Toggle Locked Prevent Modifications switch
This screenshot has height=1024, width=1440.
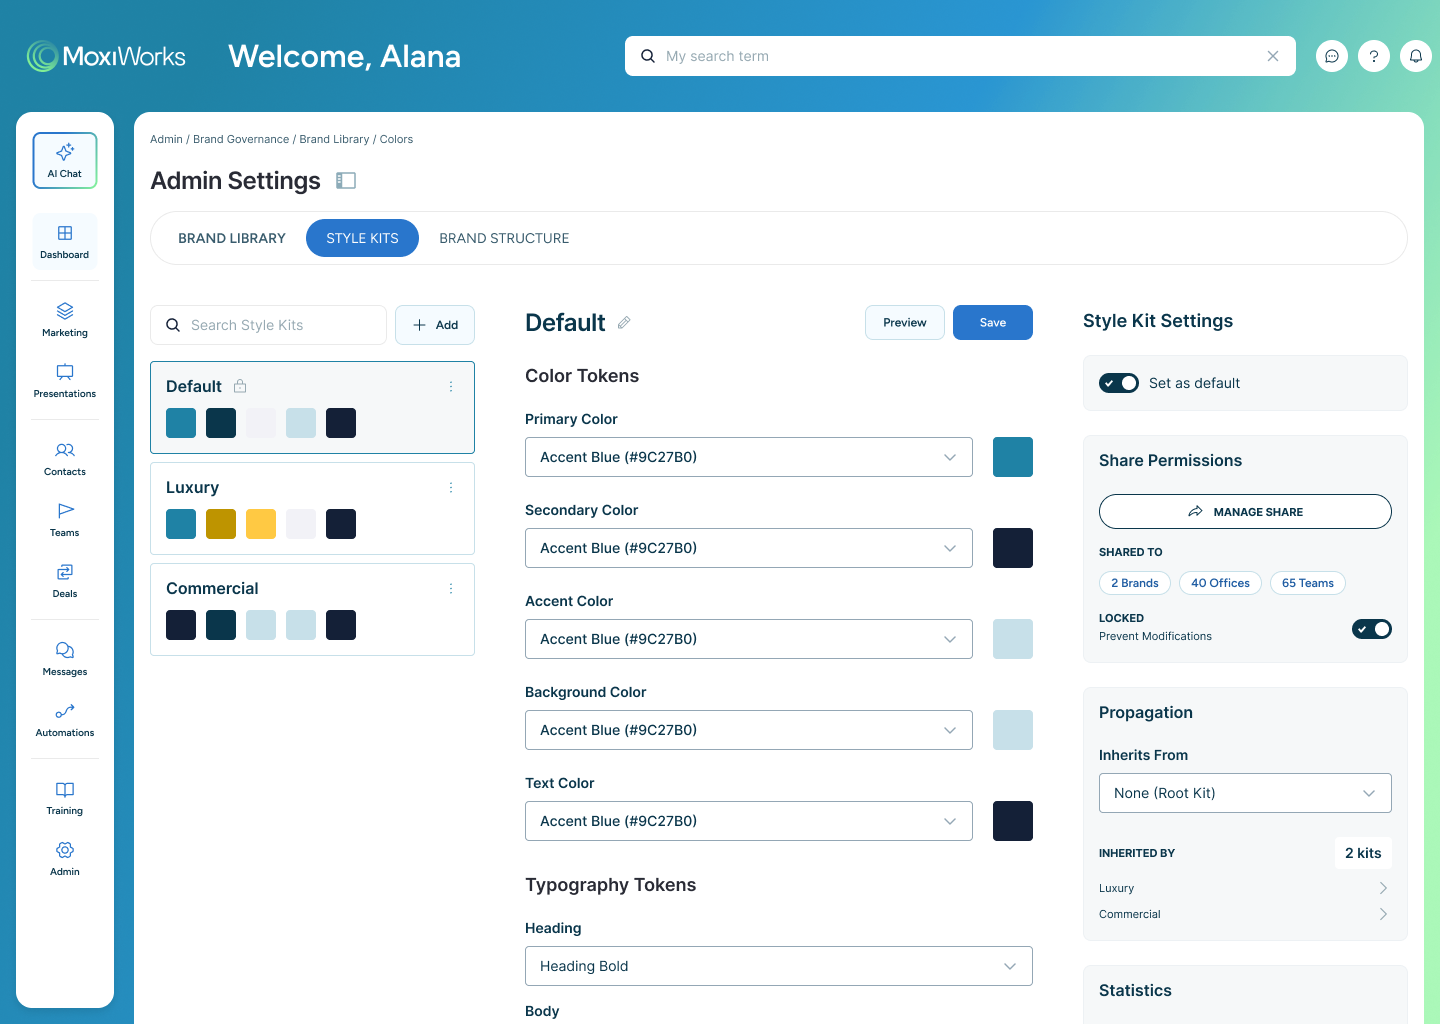(x=1372, y=629)
